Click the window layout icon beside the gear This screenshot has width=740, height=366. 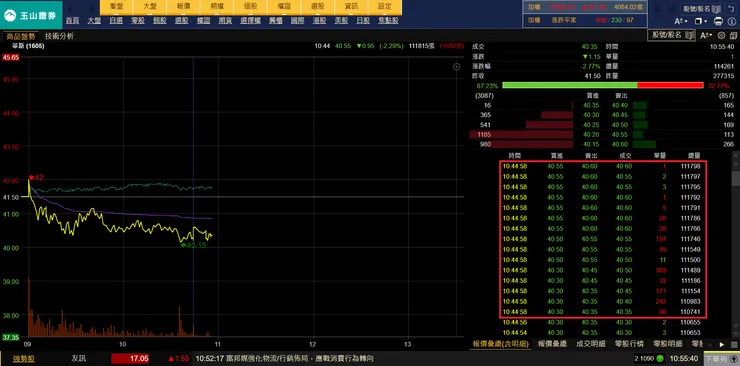pos(732,35)
